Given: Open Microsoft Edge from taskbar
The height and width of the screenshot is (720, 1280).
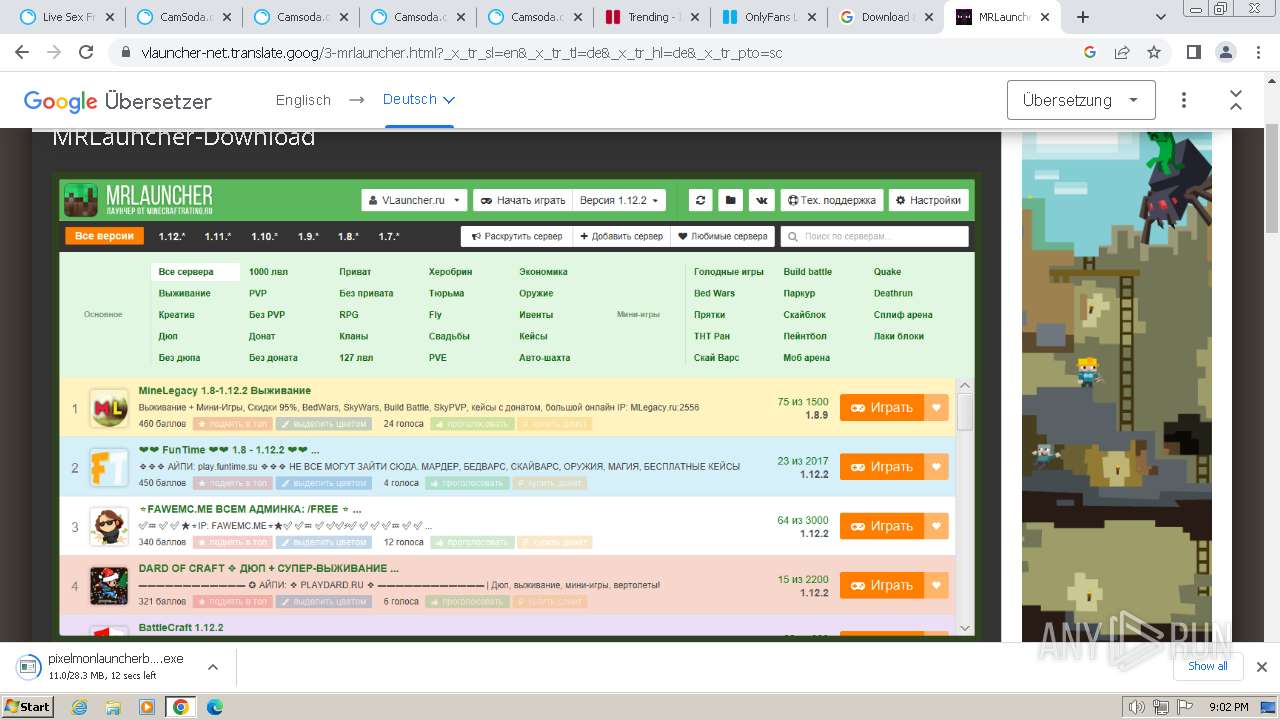Looking at the screenshot, I should coord(215,707).
